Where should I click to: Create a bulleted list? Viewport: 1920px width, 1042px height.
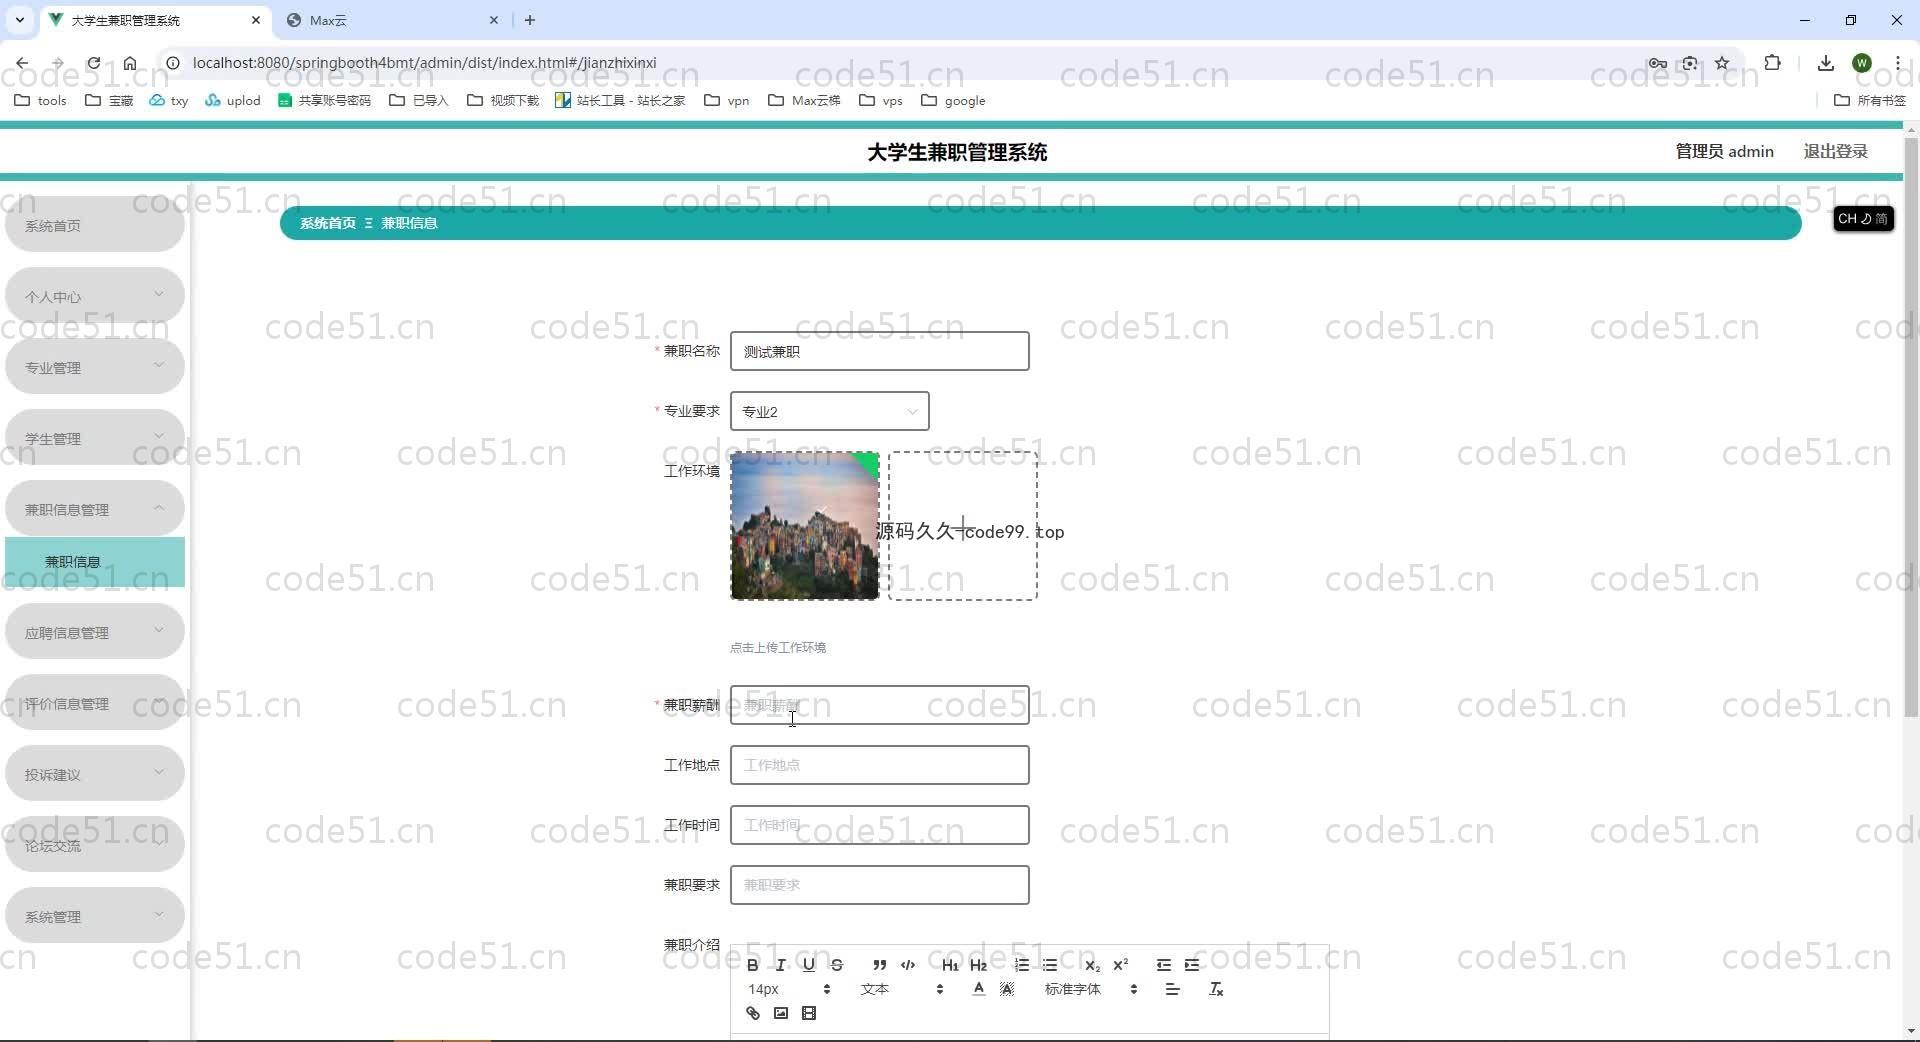coord(1049,965)
